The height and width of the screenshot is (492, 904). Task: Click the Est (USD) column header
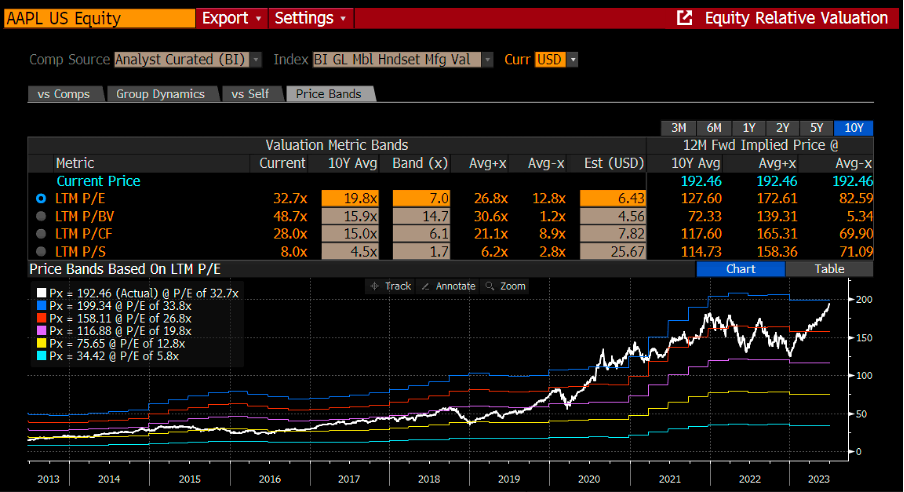613,163
